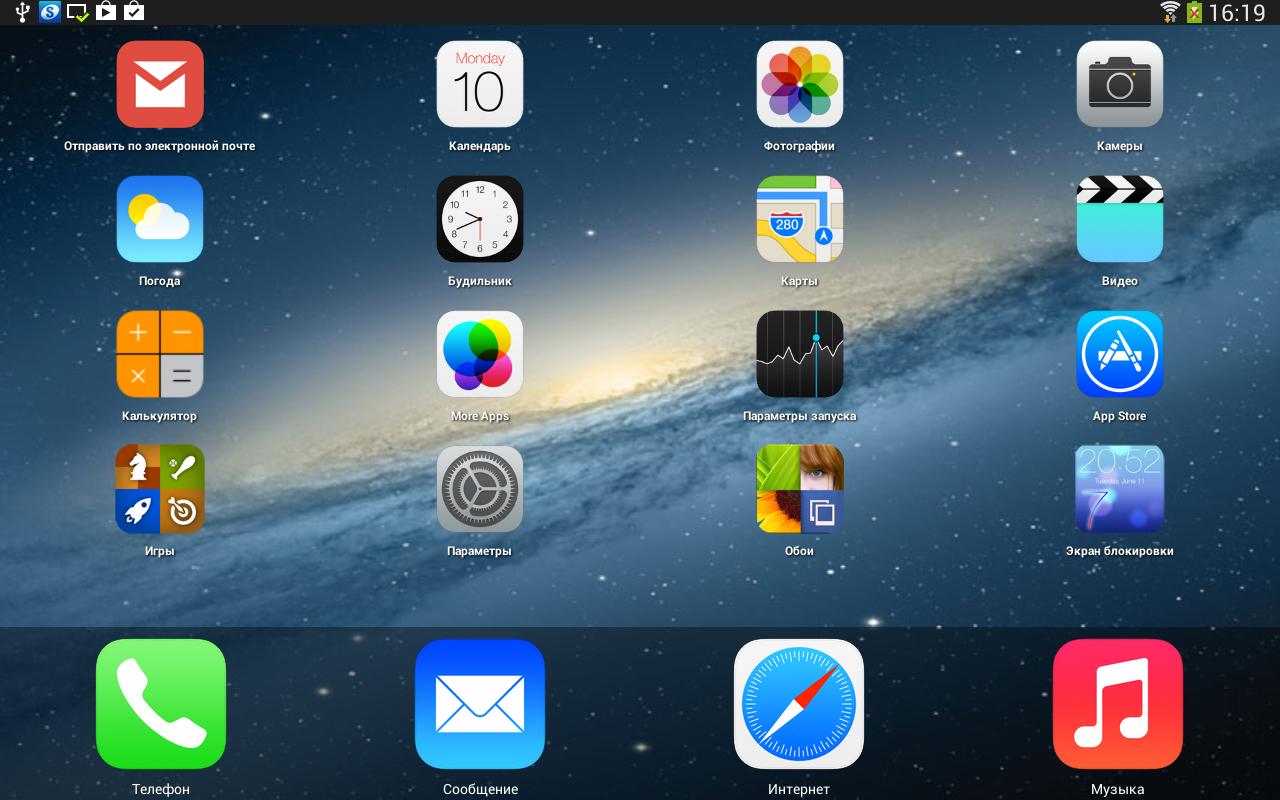Tap the play store notification icon
Image resolution: width=1280 pixels, height=800 pixels.
(106, 12)
